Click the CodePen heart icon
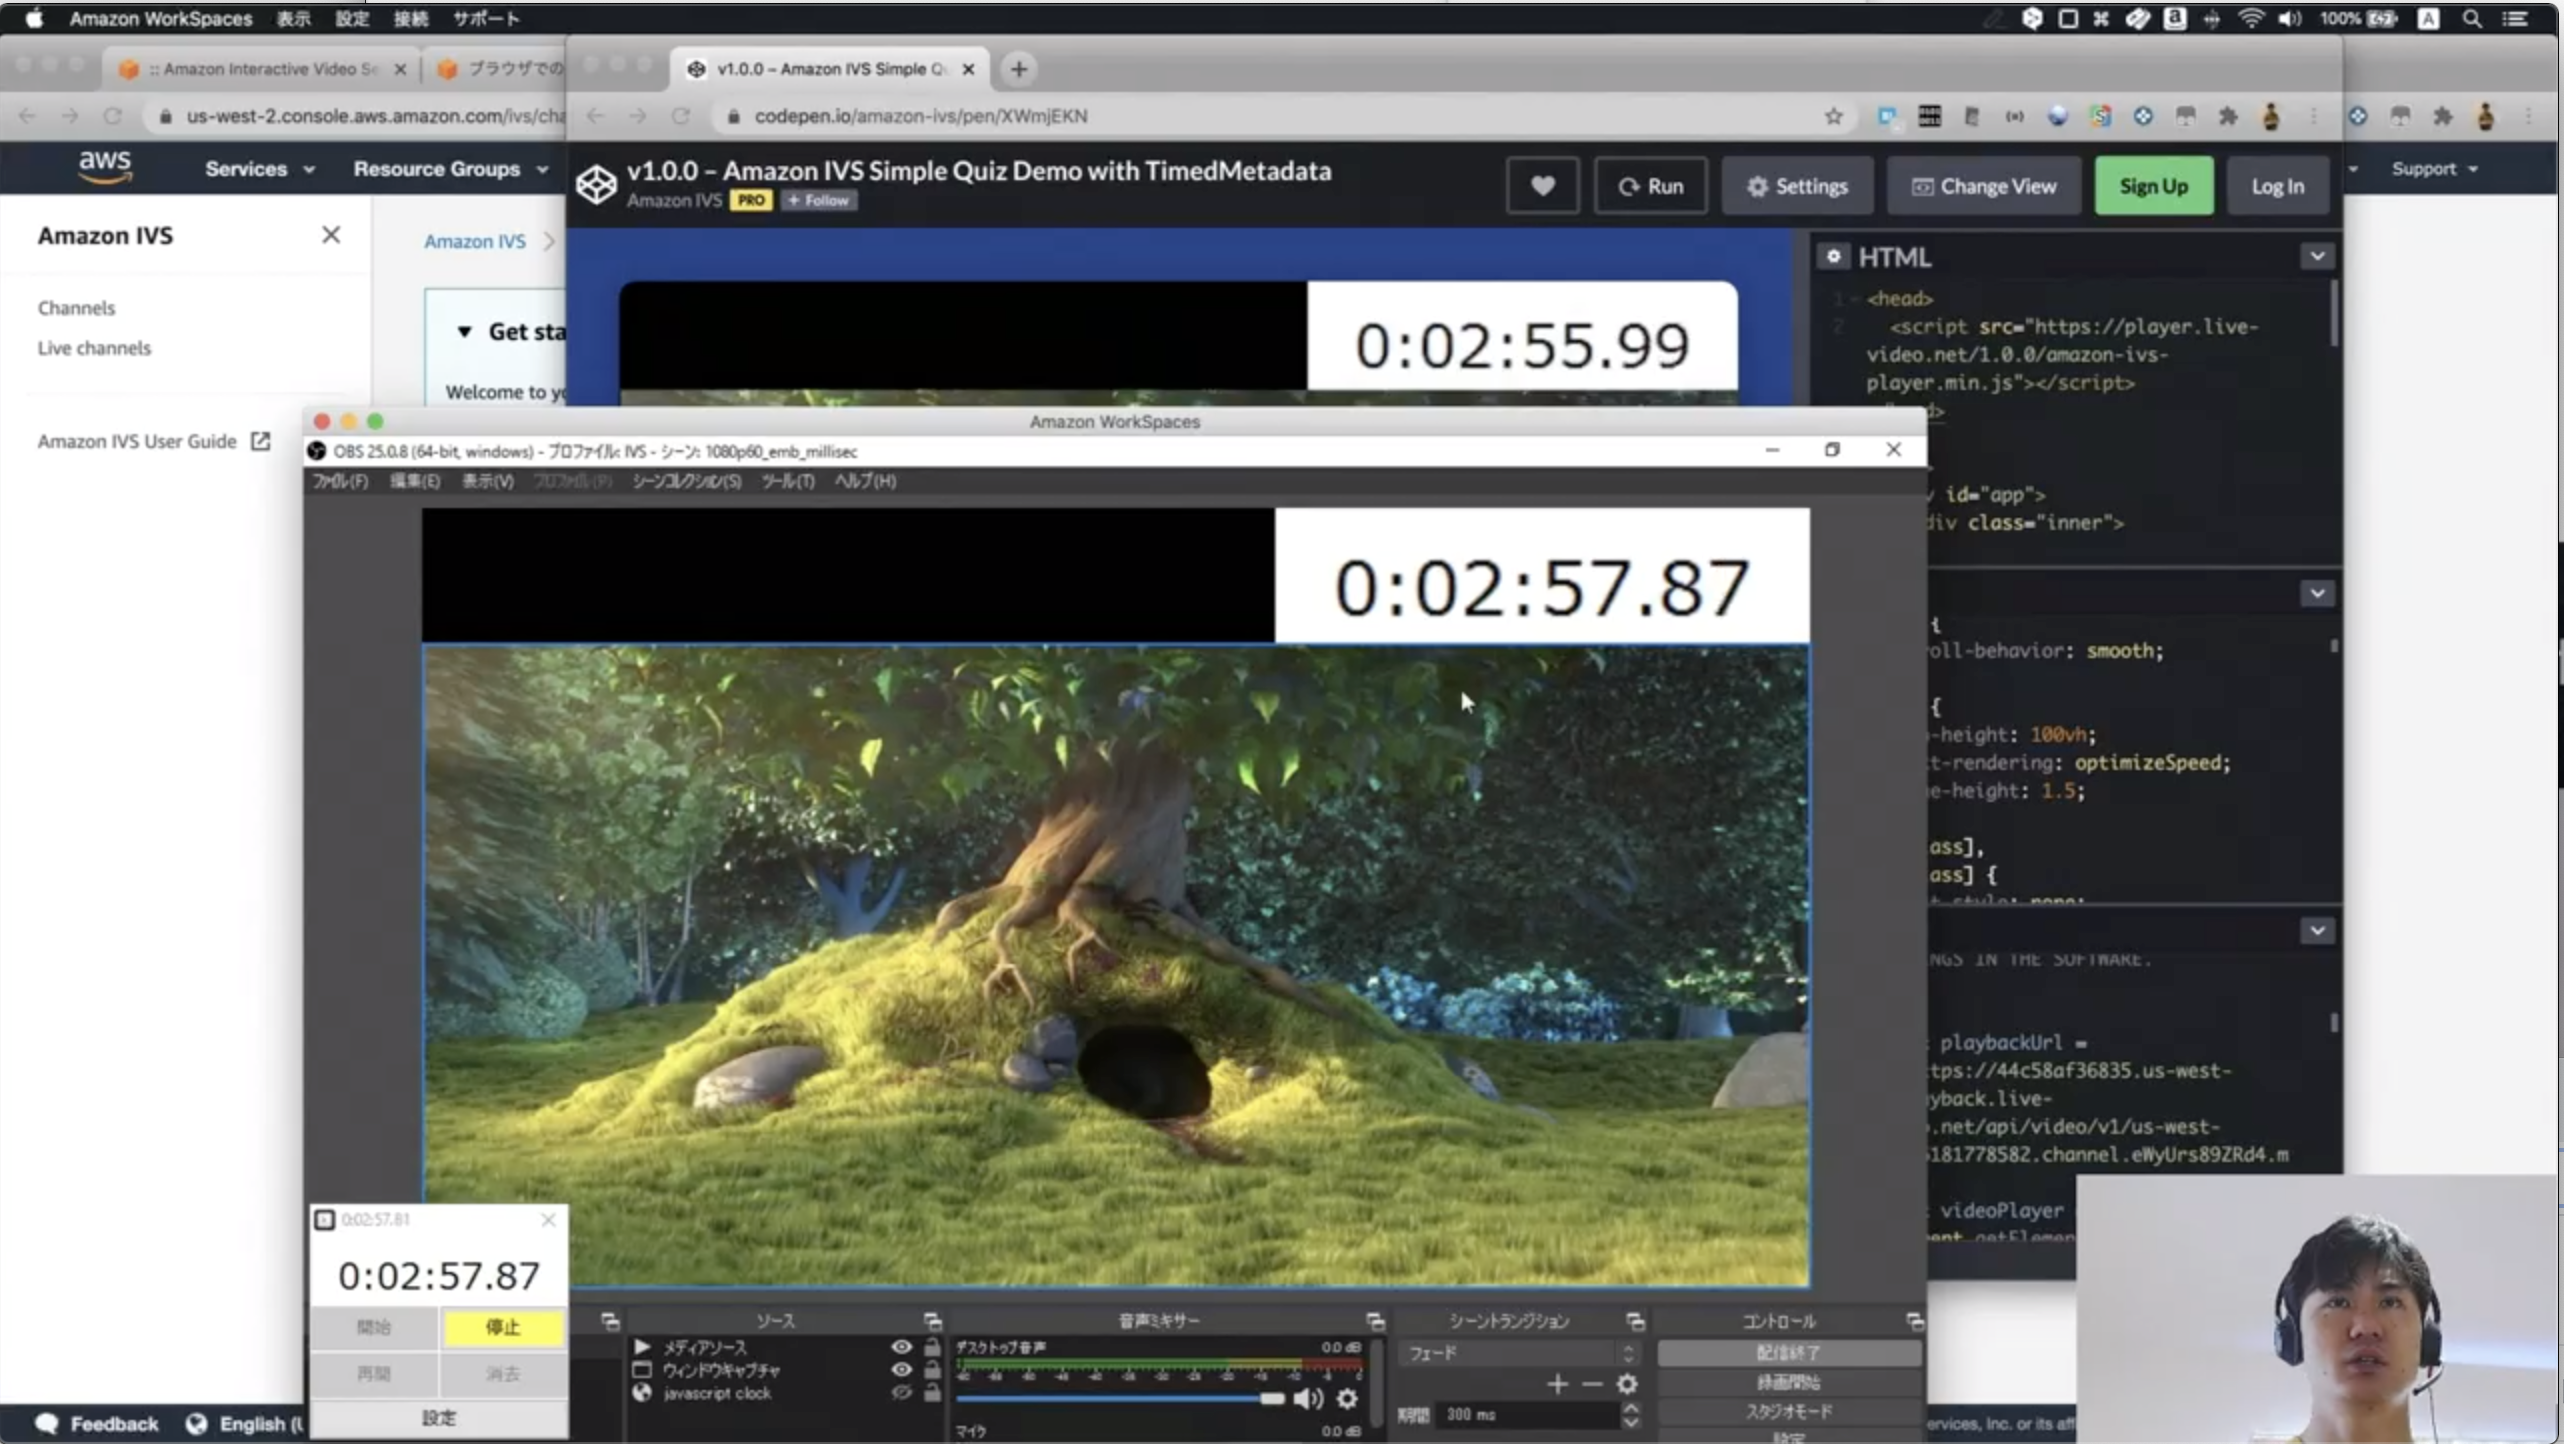The height and width of the screenshot is (1444, 2564). pos(1542,186)
